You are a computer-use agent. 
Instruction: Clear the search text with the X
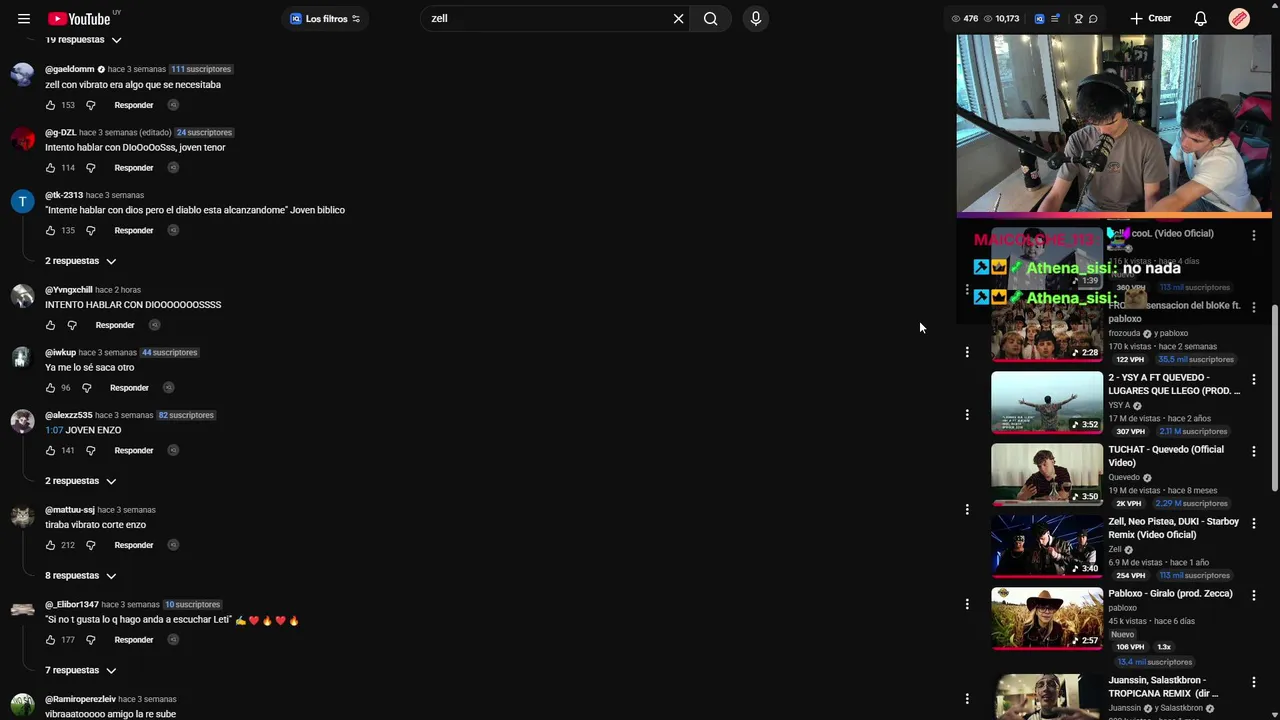click(x=678, y=19)
